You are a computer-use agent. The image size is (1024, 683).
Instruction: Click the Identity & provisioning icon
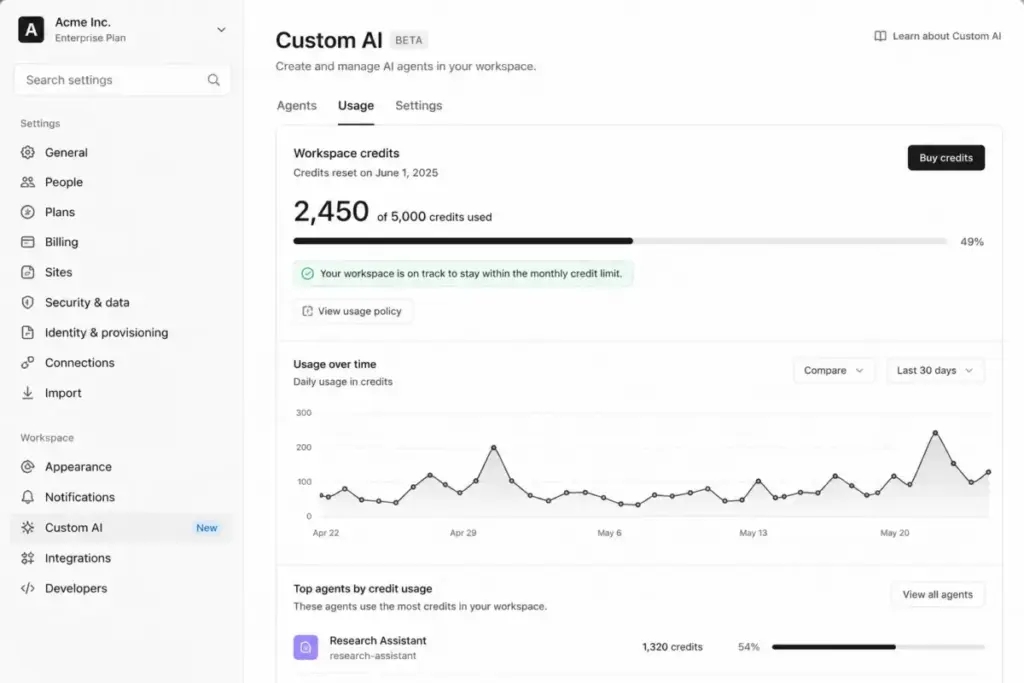[x=27, y=332]
